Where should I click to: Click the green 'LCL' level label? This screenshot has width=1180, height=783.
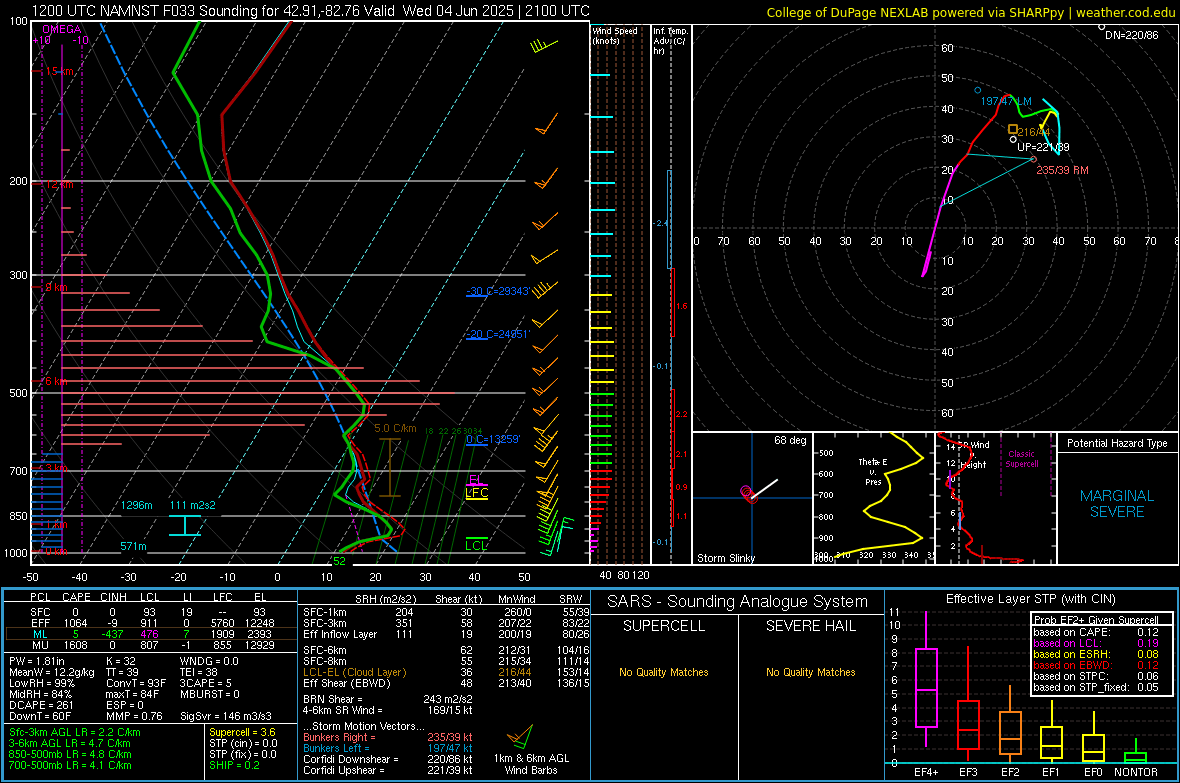pyautogui.click(x=476, y=546)
